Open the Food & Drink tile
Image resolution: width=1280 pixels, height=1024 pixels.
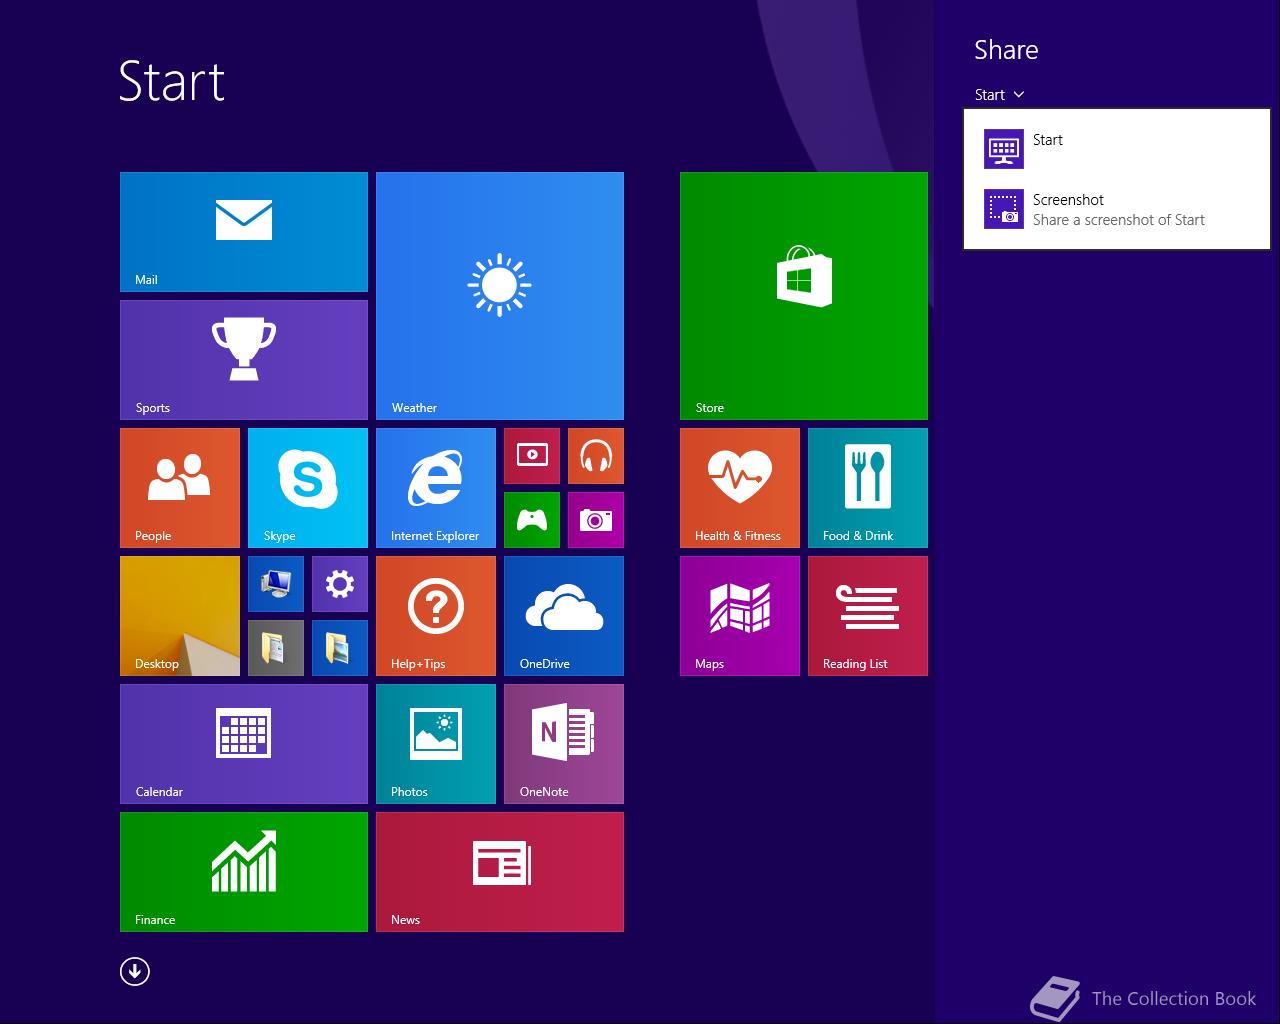868,488
